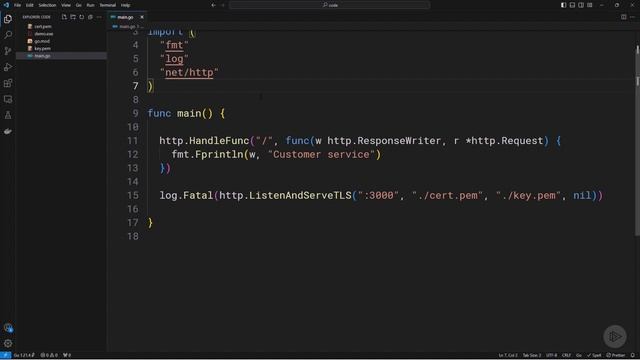Click New File icon in Explorer header
This screenshot has height=360, width=640.
64,17
